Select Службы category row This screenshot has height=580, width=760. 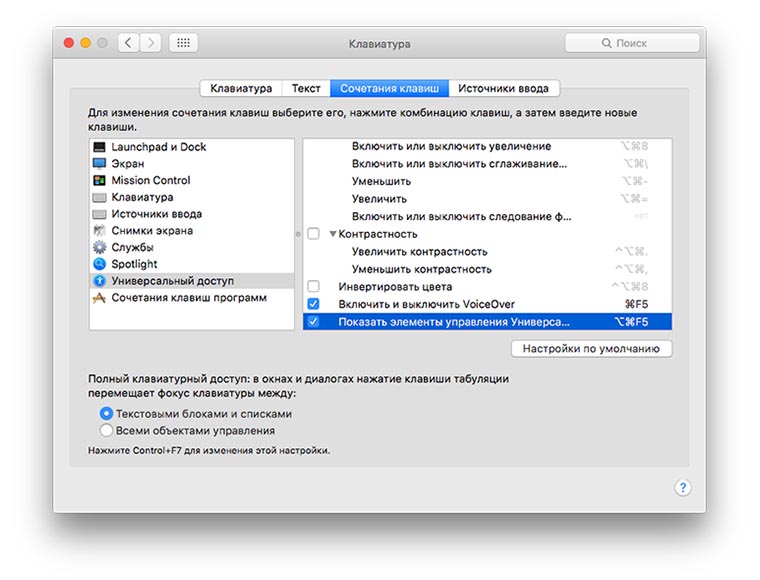coord(192,247)
